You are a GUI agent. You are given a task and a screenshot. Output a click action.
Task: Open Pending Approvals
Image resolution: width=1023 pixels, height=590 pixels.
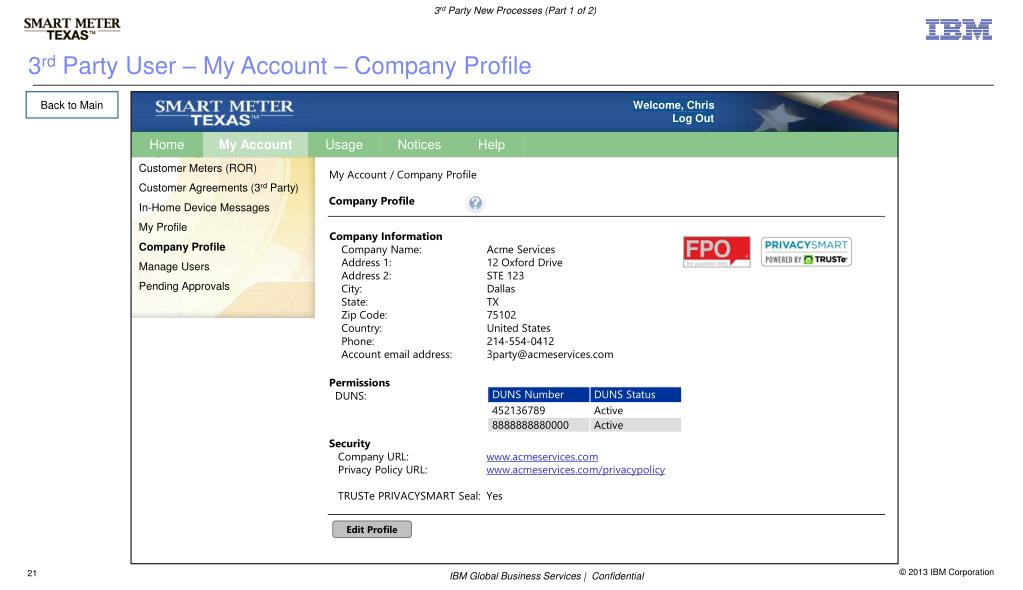[x=184, y=286]
